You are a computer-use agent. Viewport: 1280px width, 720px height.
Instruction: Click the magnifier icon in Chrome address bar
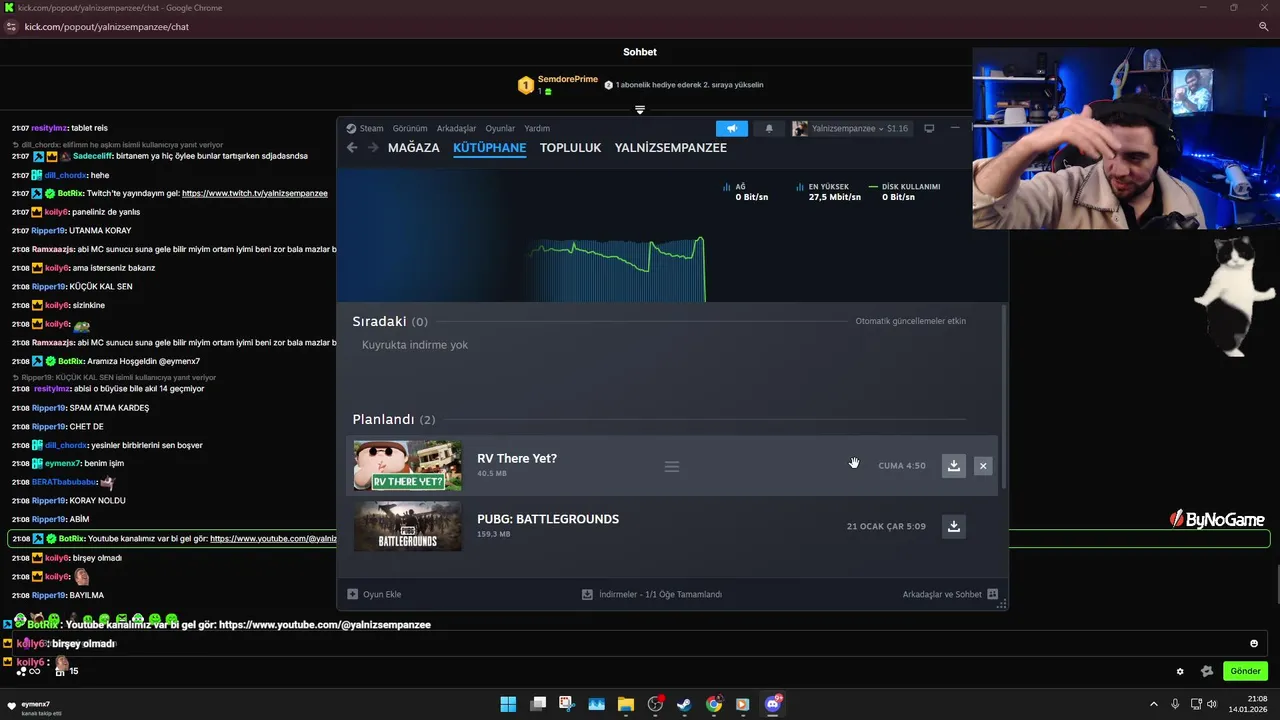(1264, 27)
